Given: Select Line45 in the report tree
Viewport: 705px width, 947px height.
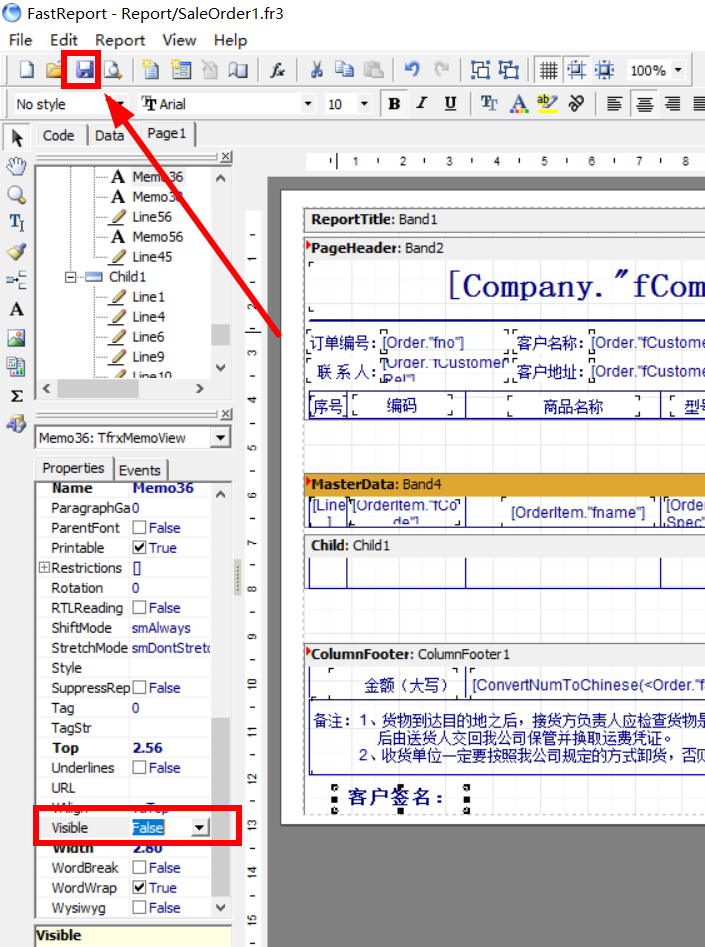Looking at the screenshot, I should click(152, 257).
